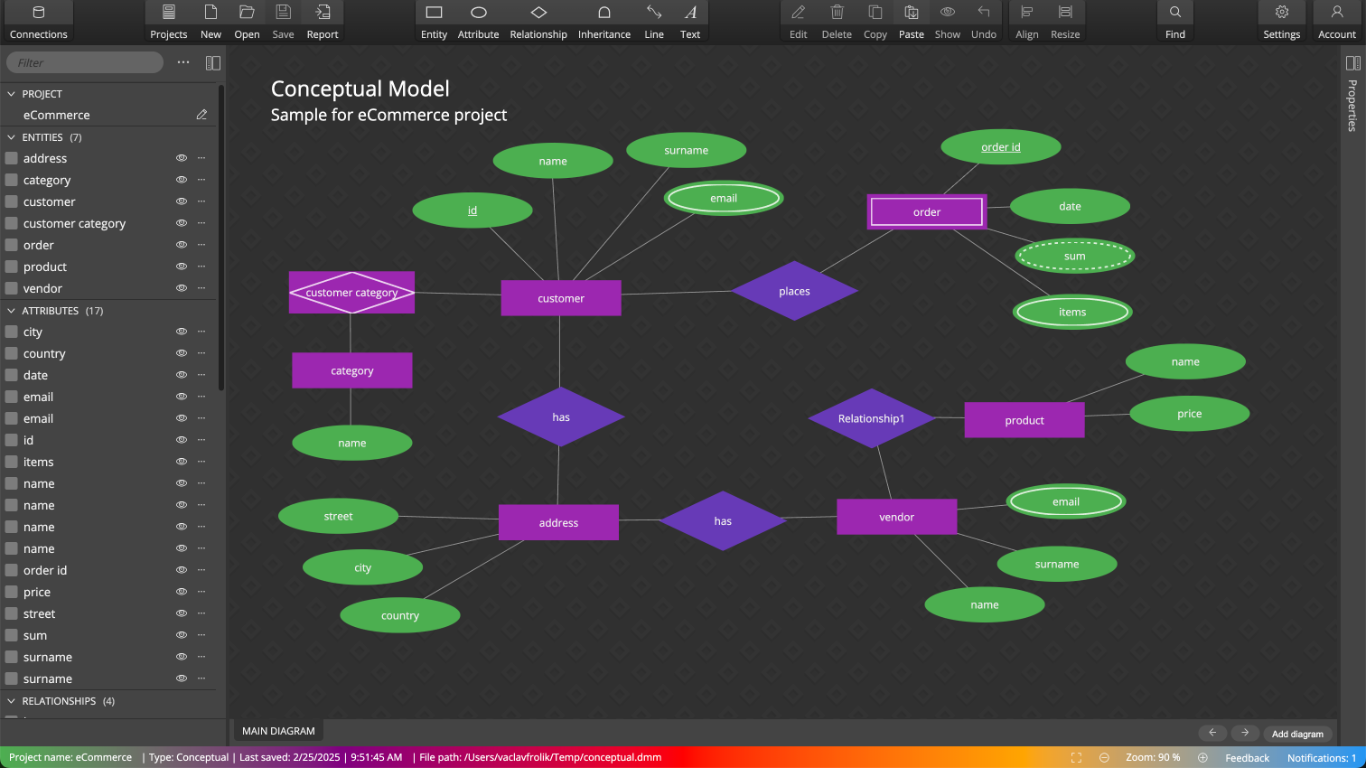Open the Find tool
This screenshot has width=1366, height=768.
[1175, 21]
